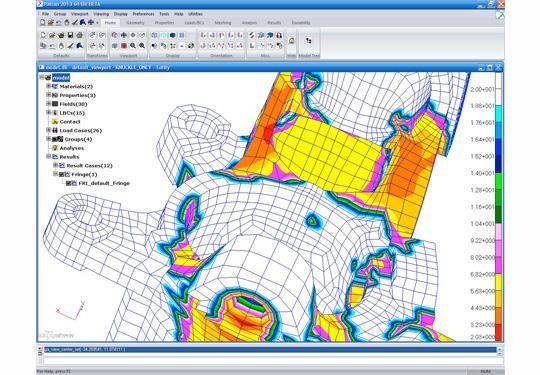Click the Properties icon in the model tree

(55, 95)
